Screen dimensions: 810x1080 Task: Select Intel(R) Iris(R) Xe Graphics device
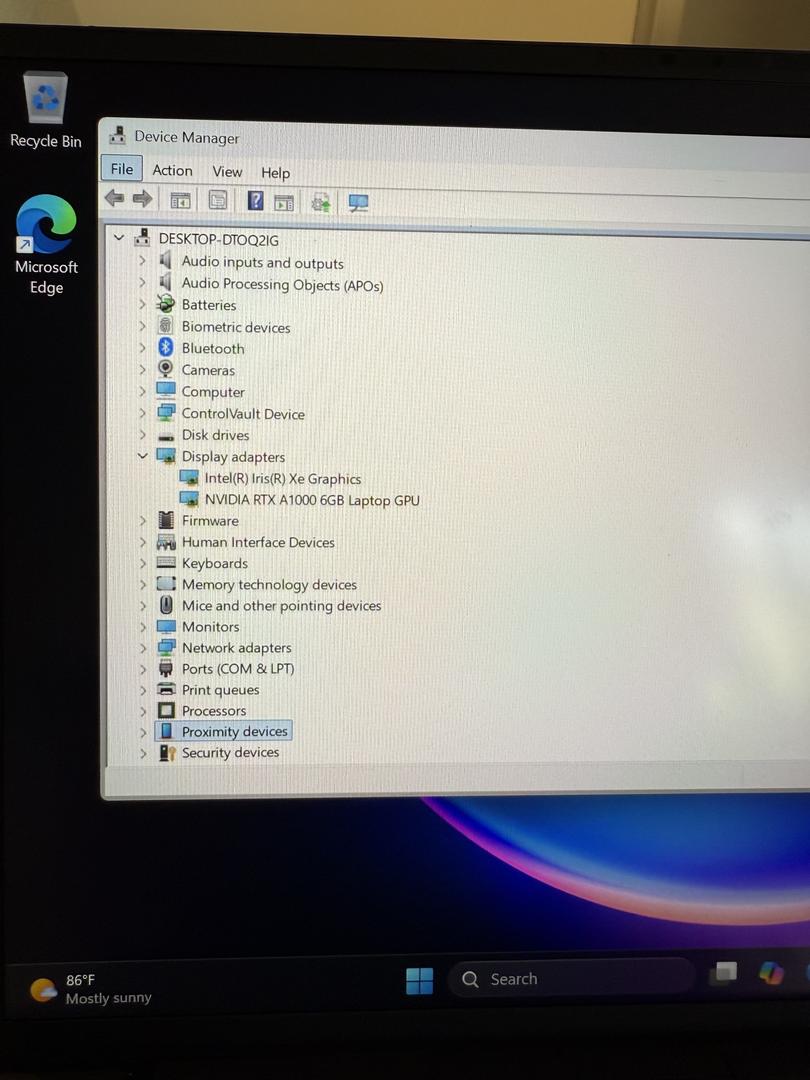(x=282, y=479)
